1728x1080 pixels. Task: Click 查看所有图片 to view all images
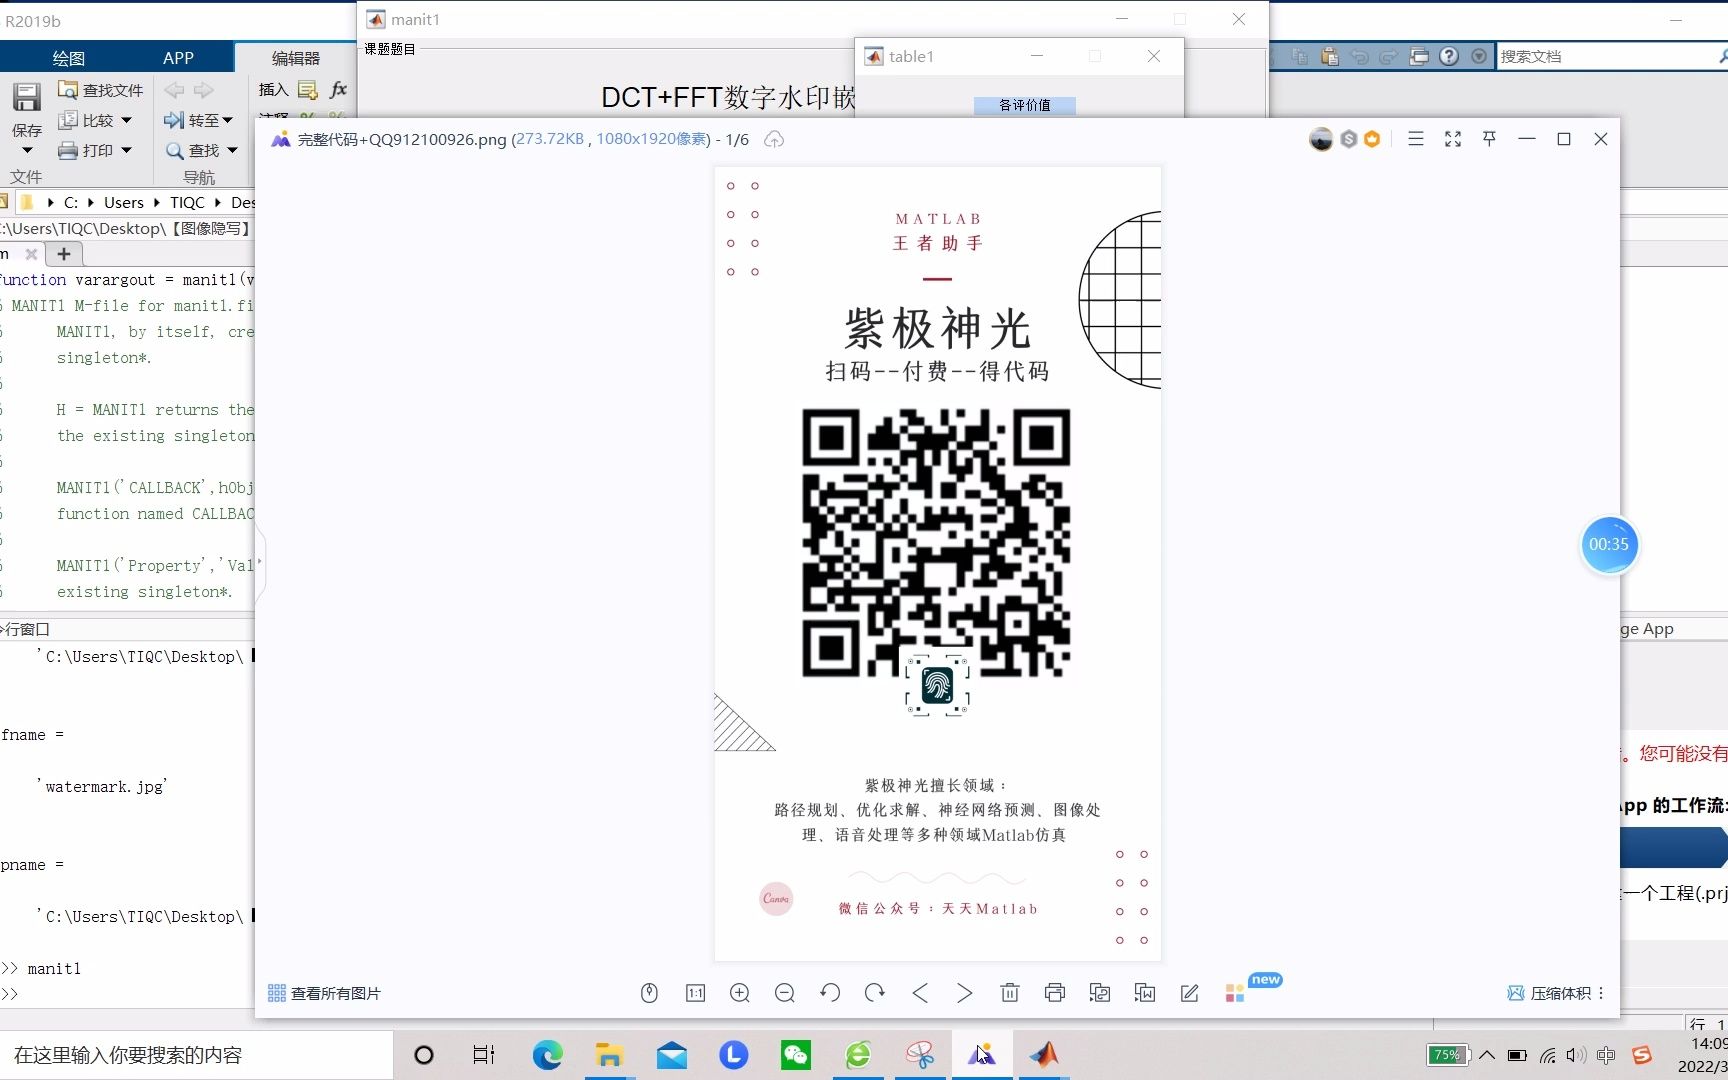click(325, 993)
